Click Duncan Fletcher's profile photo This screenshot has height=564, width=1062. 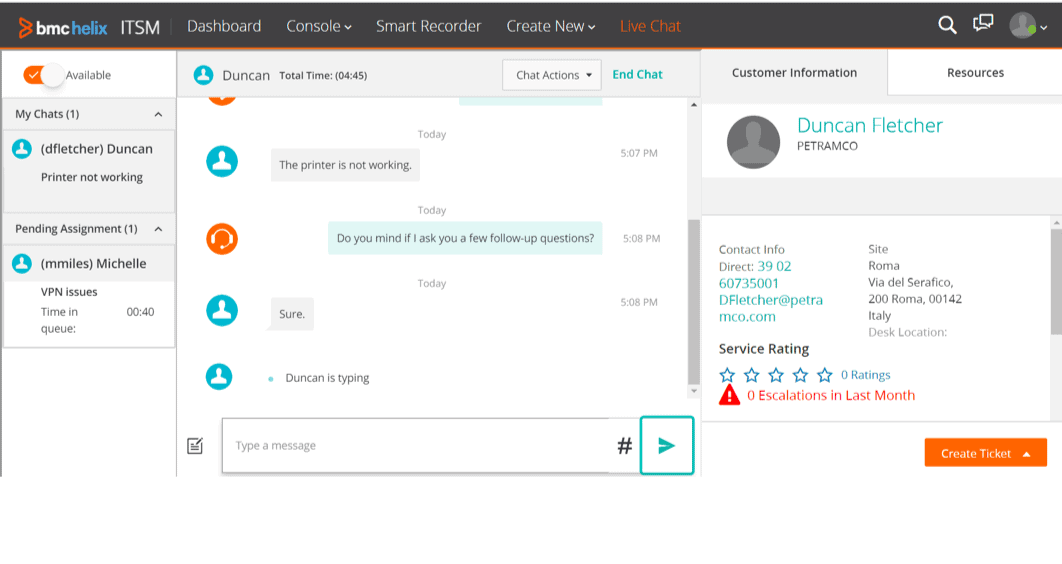pos(753,142)
